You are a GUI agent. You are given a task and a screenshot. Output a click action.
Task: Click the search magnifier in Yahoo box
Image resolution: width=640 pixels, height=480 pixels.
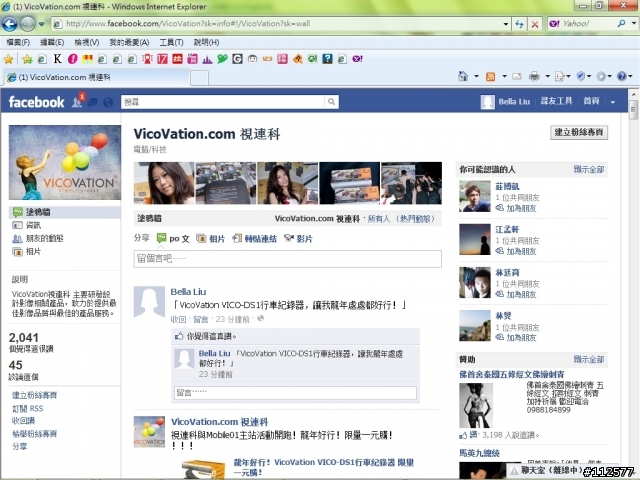[622, 24]
